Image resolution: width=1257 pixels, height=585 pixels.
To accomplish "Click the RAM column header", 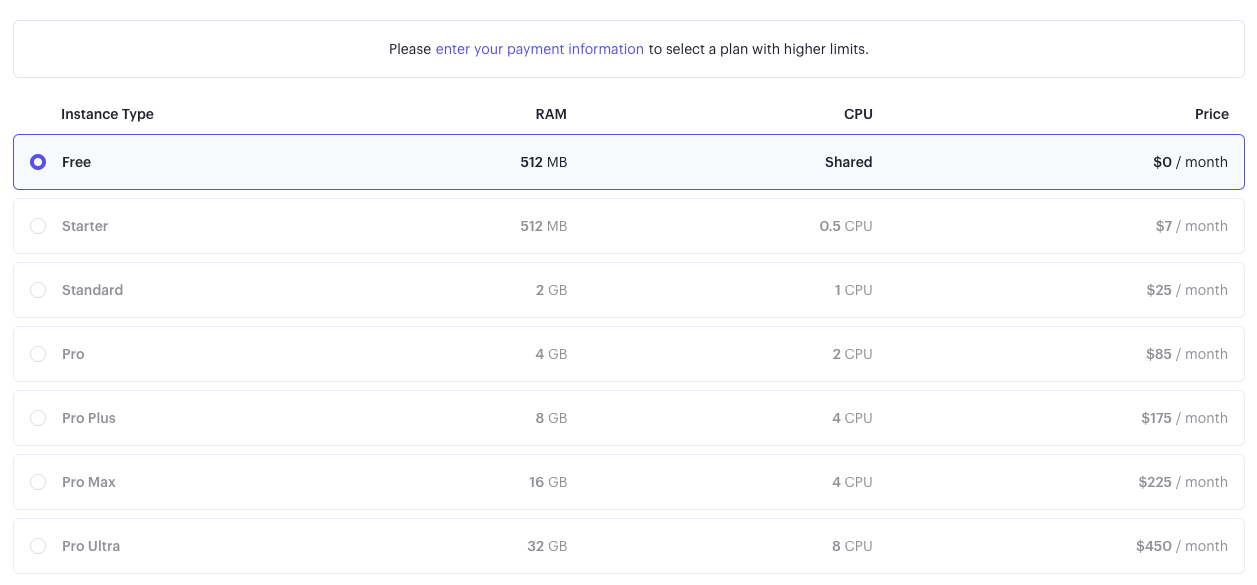I will click(x=550, y=114).
